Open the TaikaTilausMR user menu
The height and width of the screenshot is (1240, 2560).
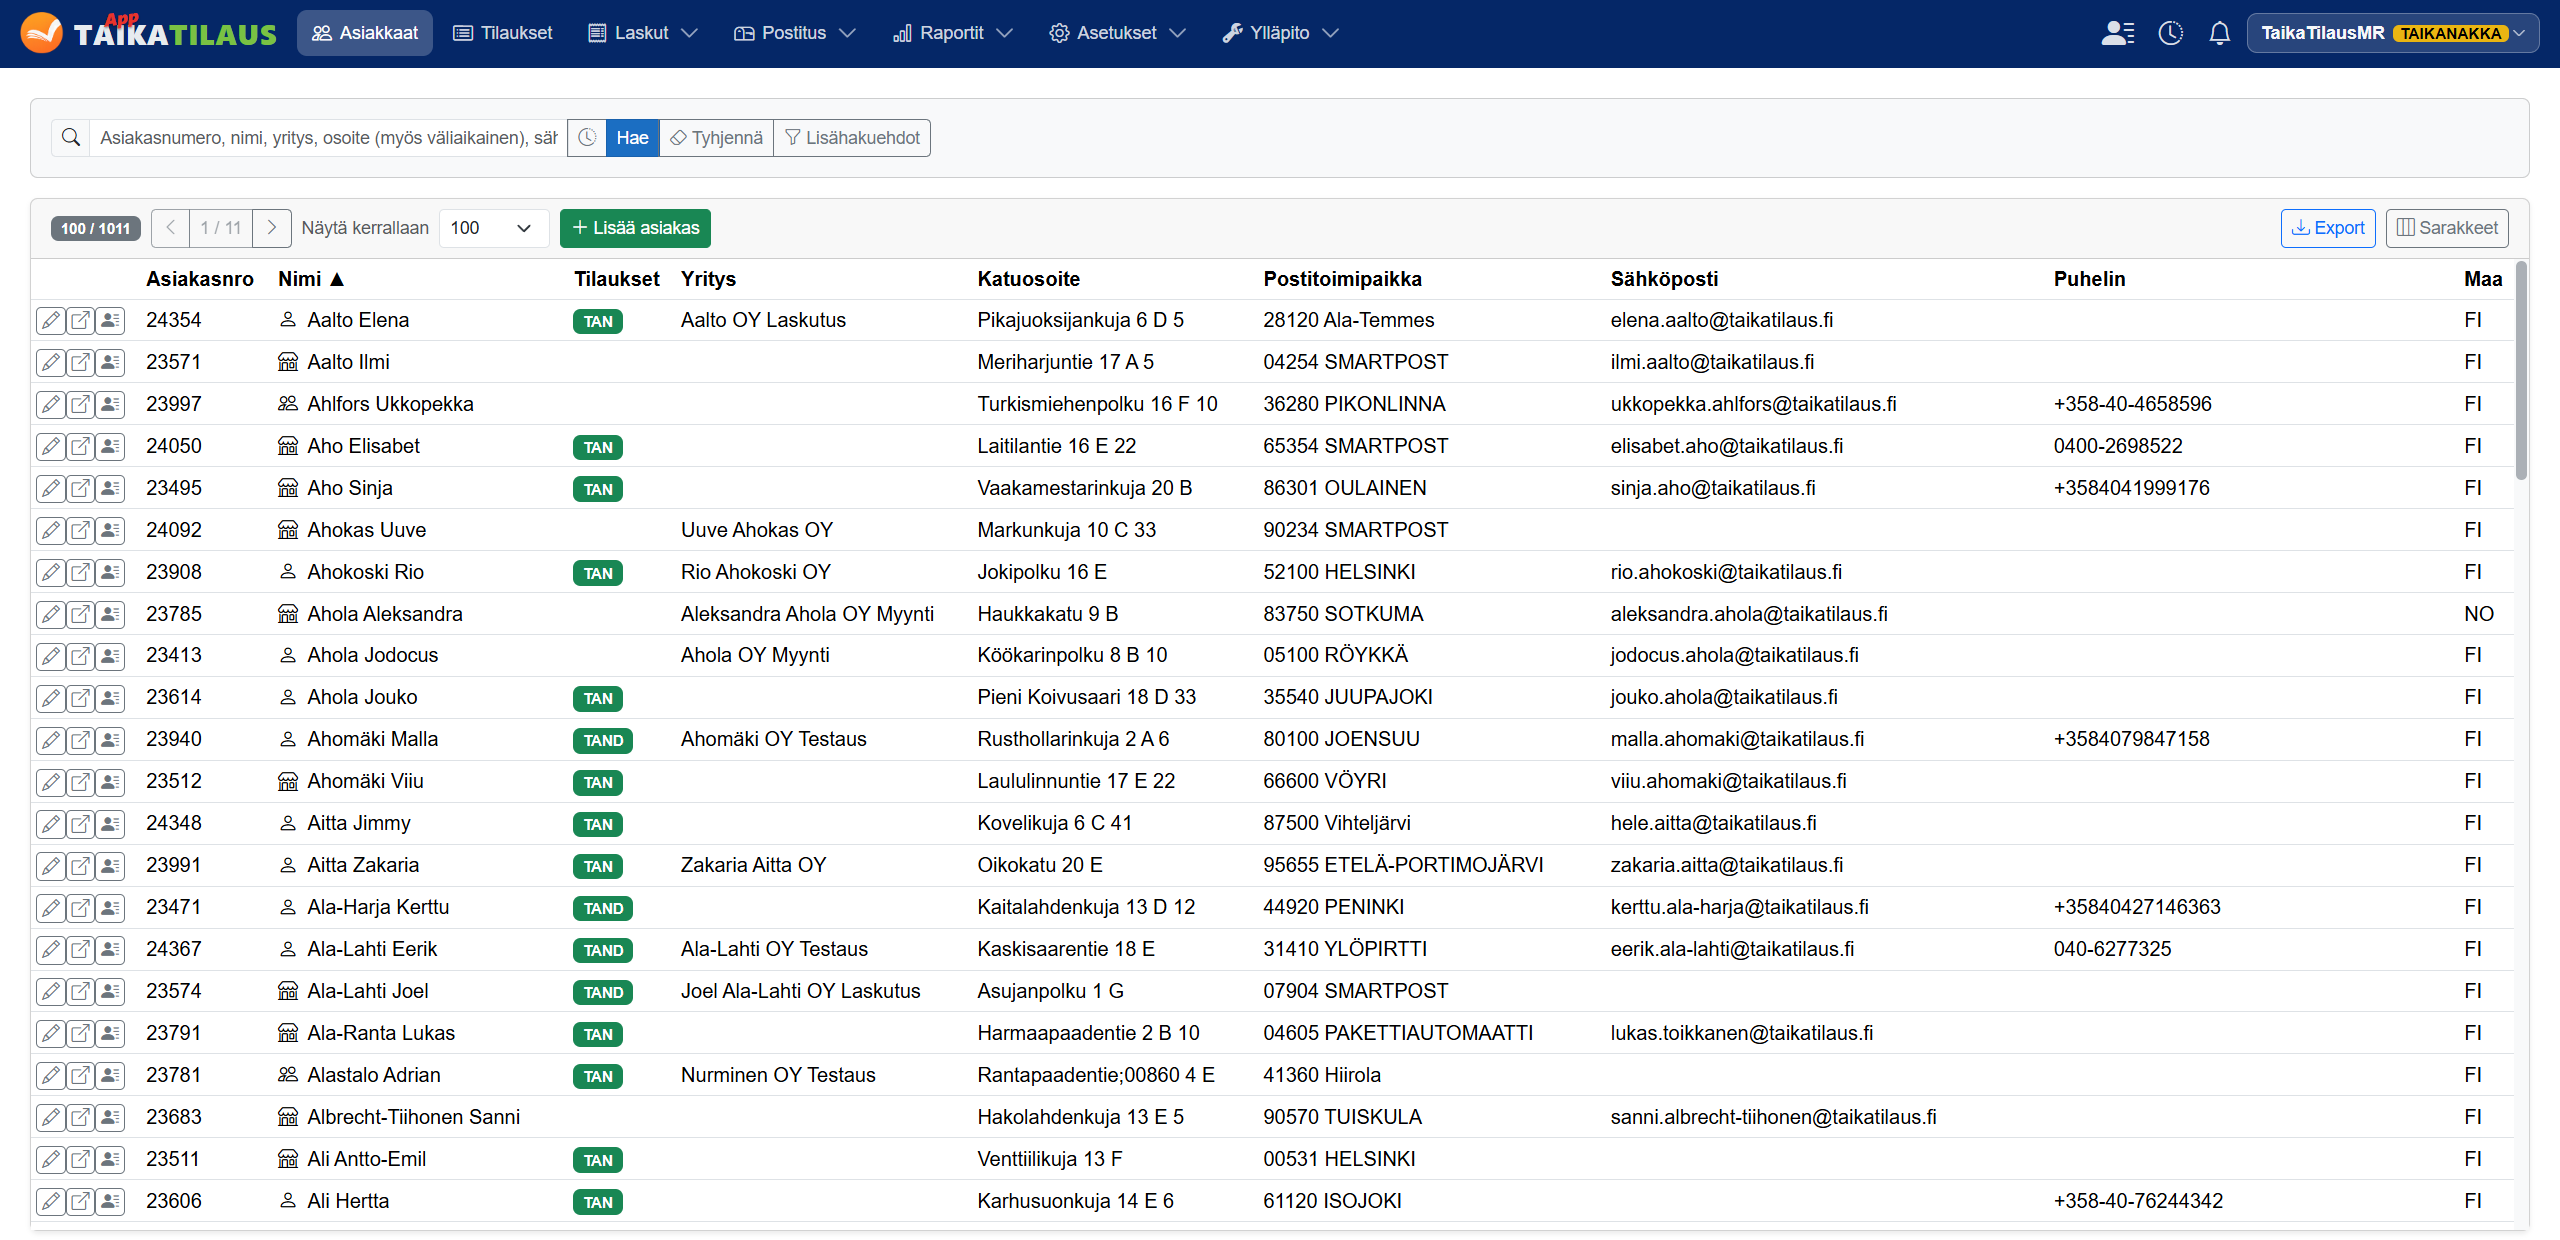coord(2391,33)
